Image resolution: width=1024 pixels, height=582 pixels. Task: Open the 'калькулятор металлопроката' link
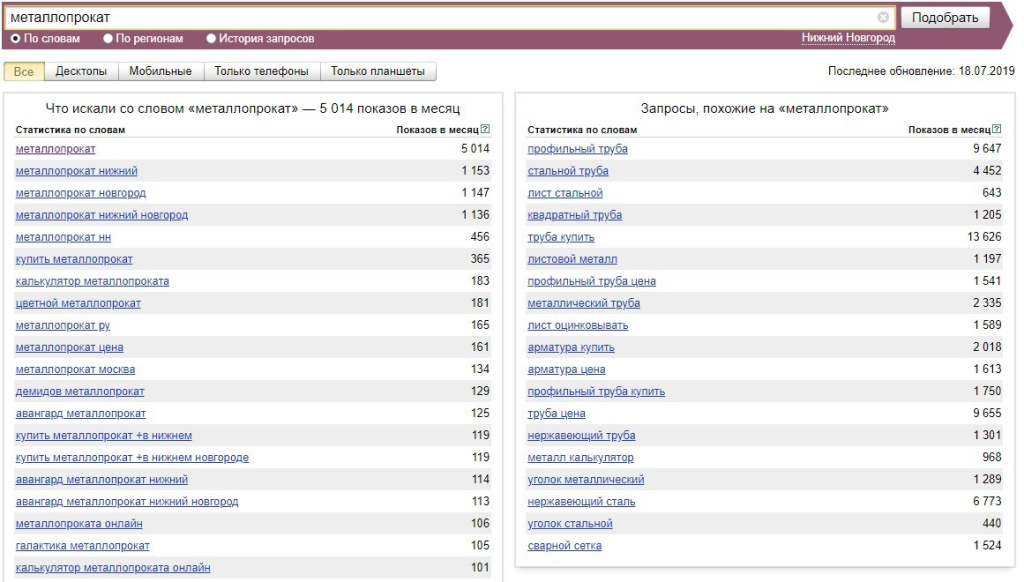pyautogui.click(x=92, y=282)
